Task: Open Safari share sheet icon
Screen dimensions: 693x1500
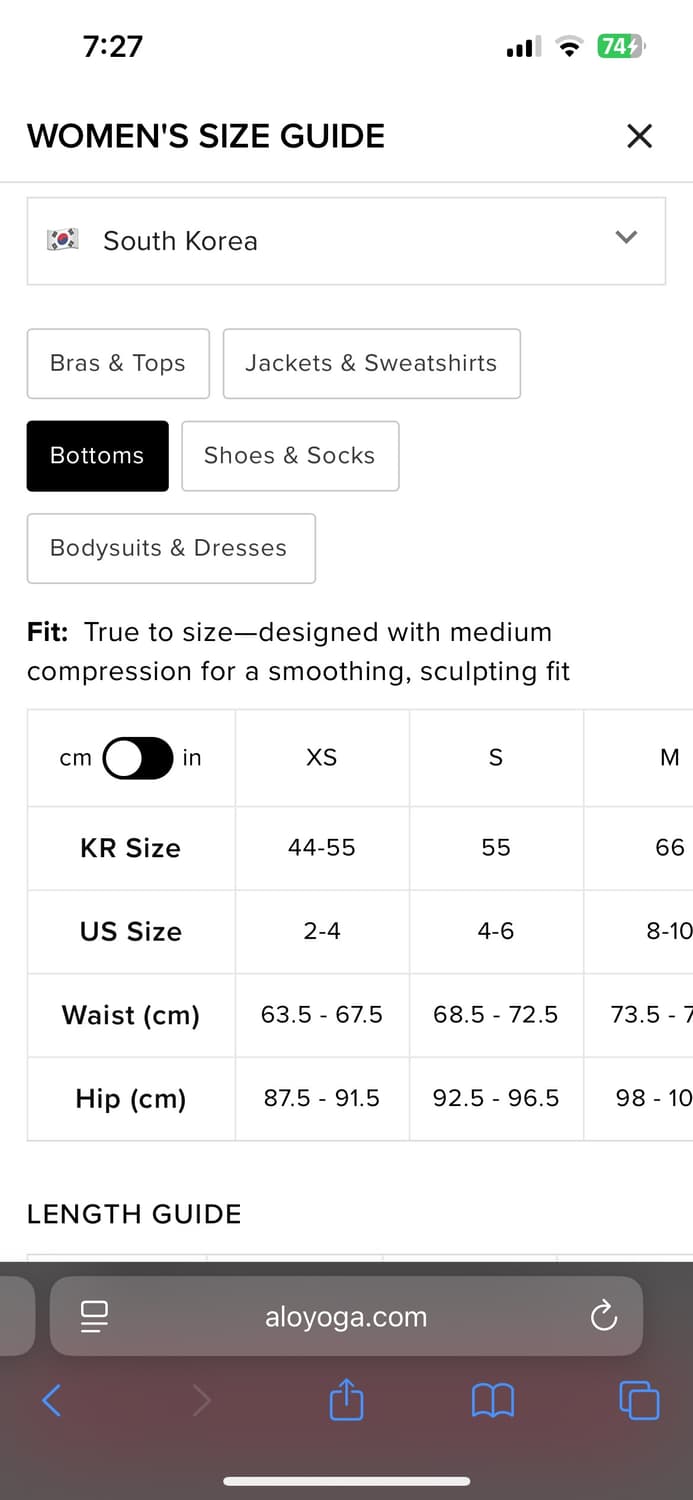Action: pos(346,1399)
